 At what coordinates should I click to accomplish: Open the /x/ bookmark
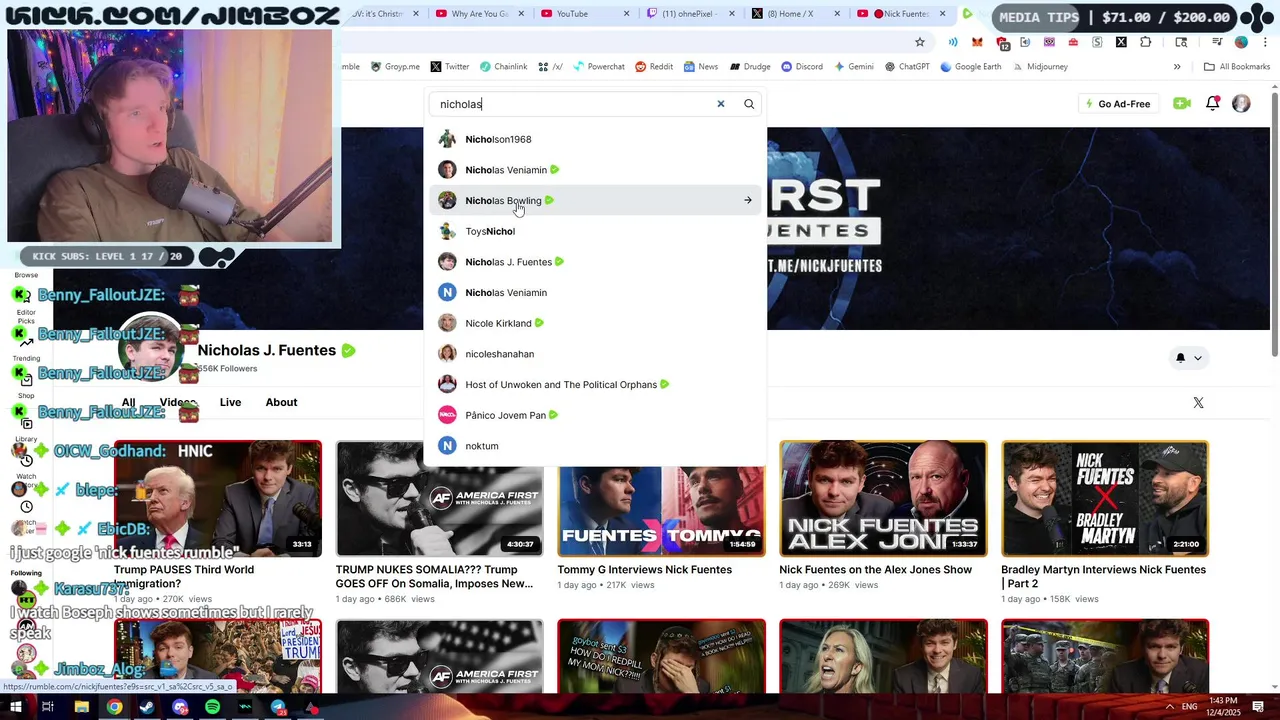[550, 67]
